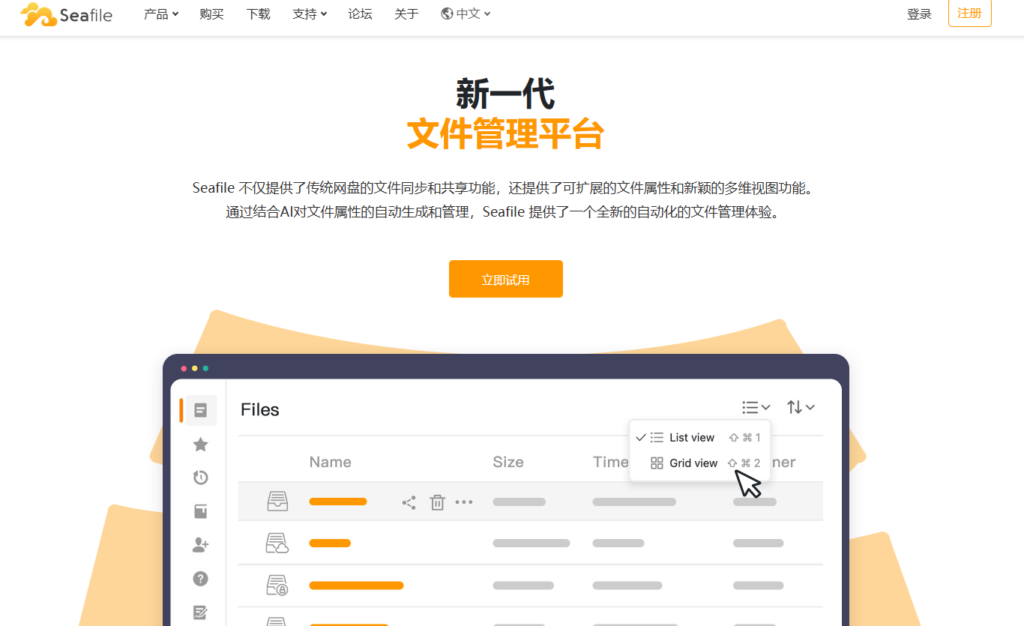Click the Name column header

point(330,462)
